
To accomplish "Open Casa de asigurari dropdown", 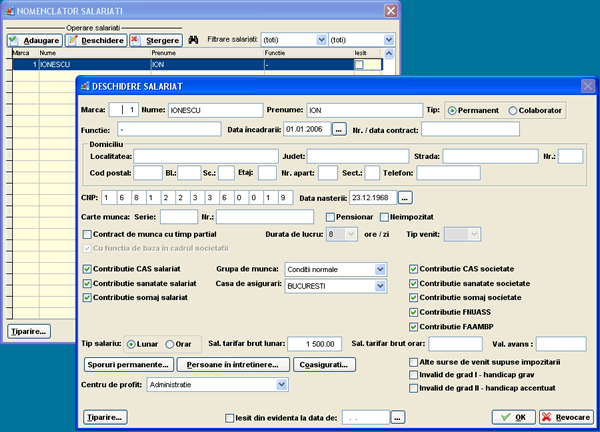I will (x=380, y=286).
